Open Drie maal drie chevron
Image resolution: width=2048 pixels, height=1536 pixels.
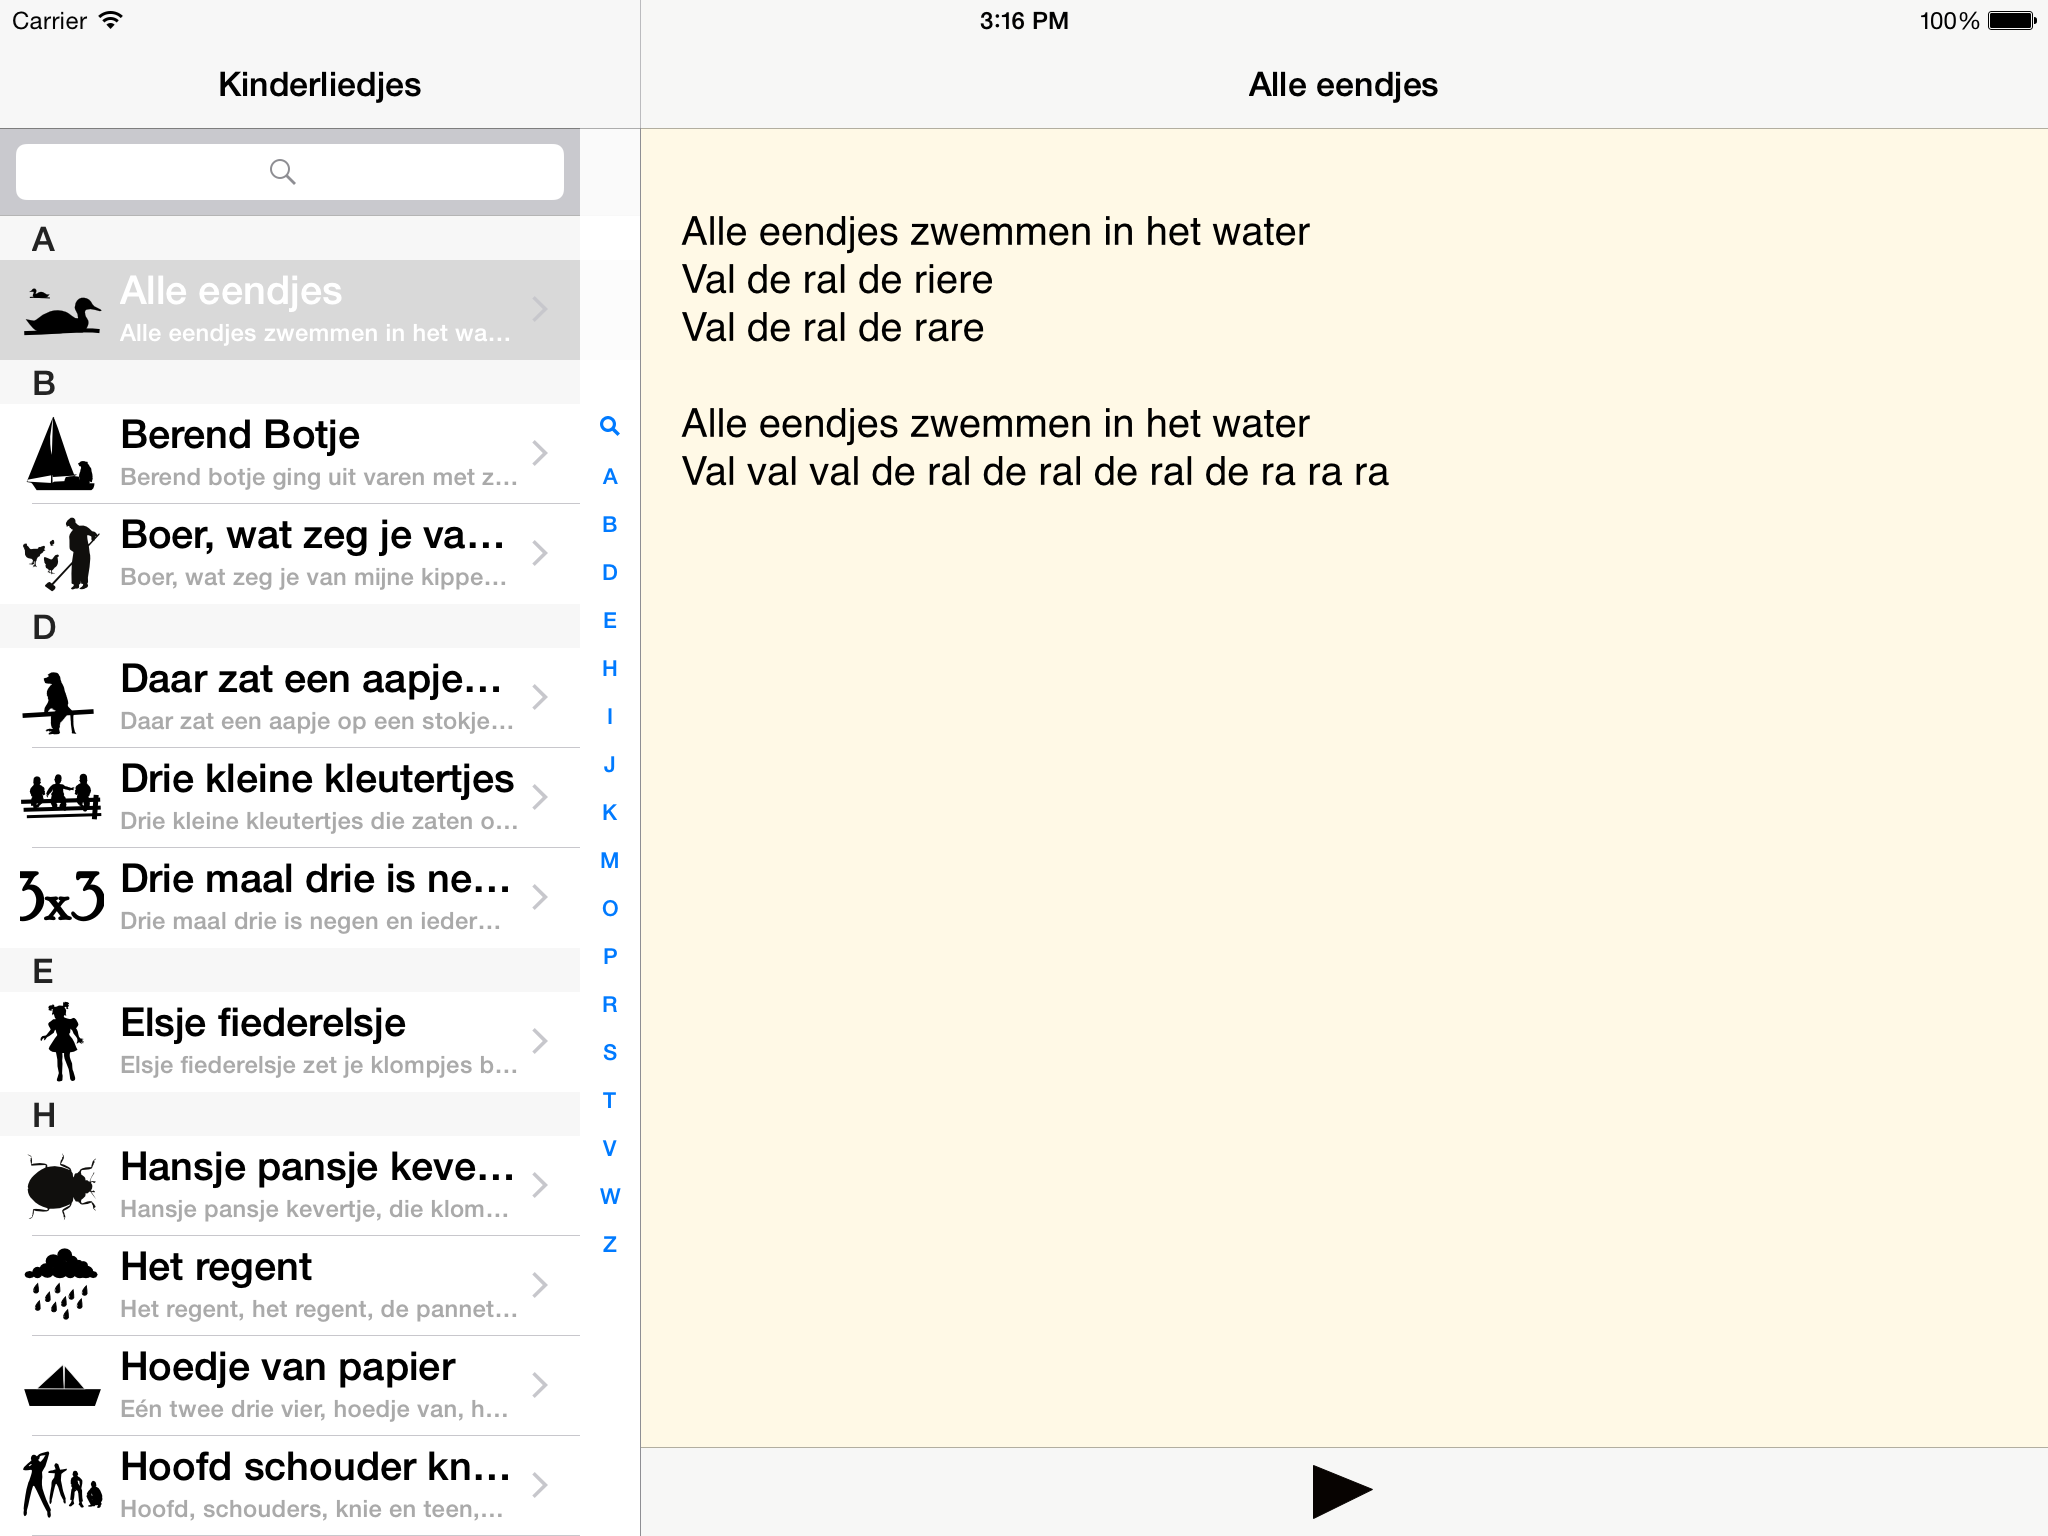tap(540, 897)
